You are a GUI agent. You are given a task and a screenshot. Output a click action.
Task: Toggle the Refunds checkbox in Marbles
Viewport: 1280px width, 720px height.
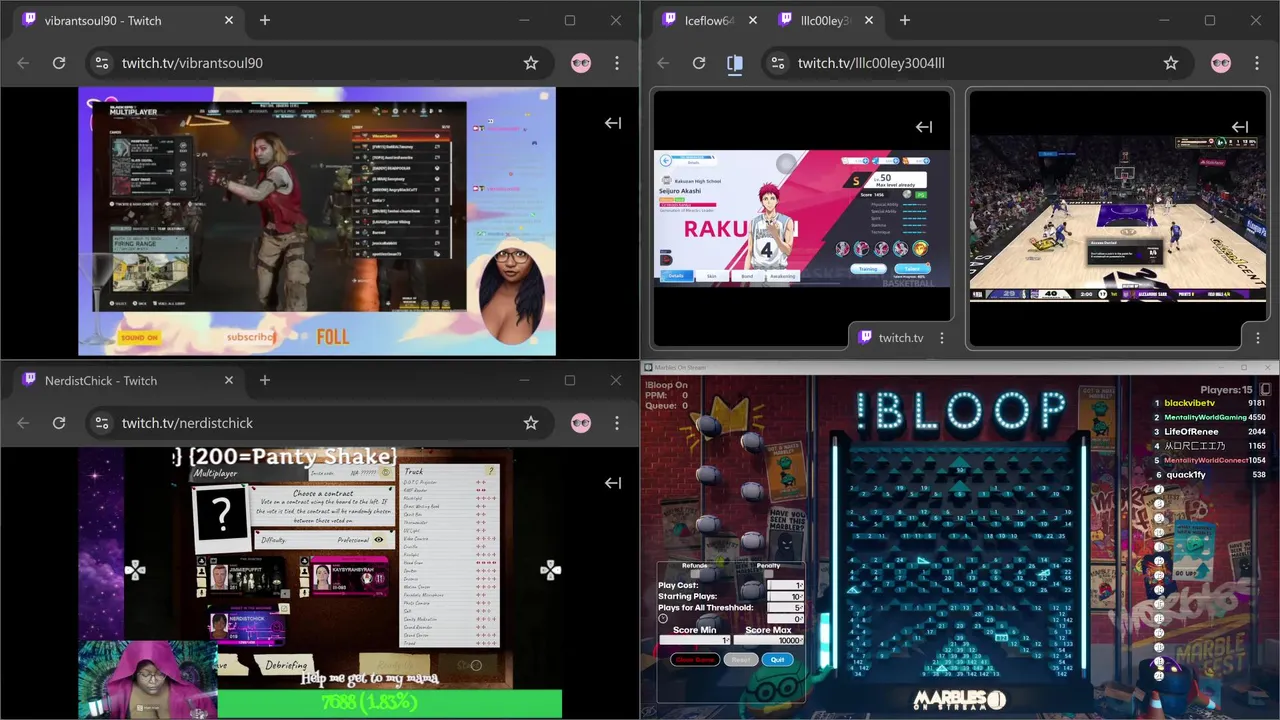point(695,574)
